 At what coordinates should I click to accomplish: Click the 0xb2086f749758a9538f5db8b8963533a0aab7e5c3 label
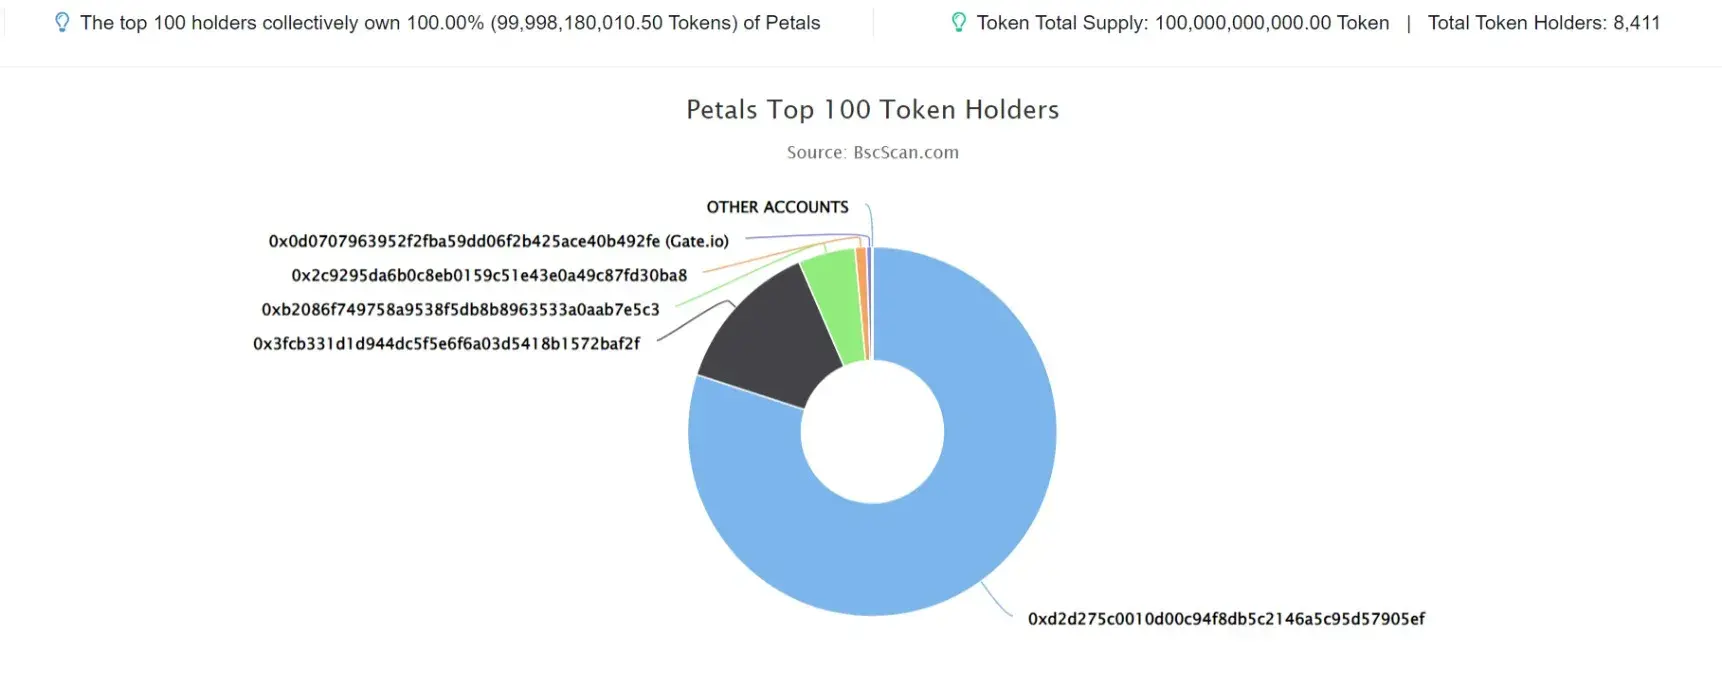[460, 310]
